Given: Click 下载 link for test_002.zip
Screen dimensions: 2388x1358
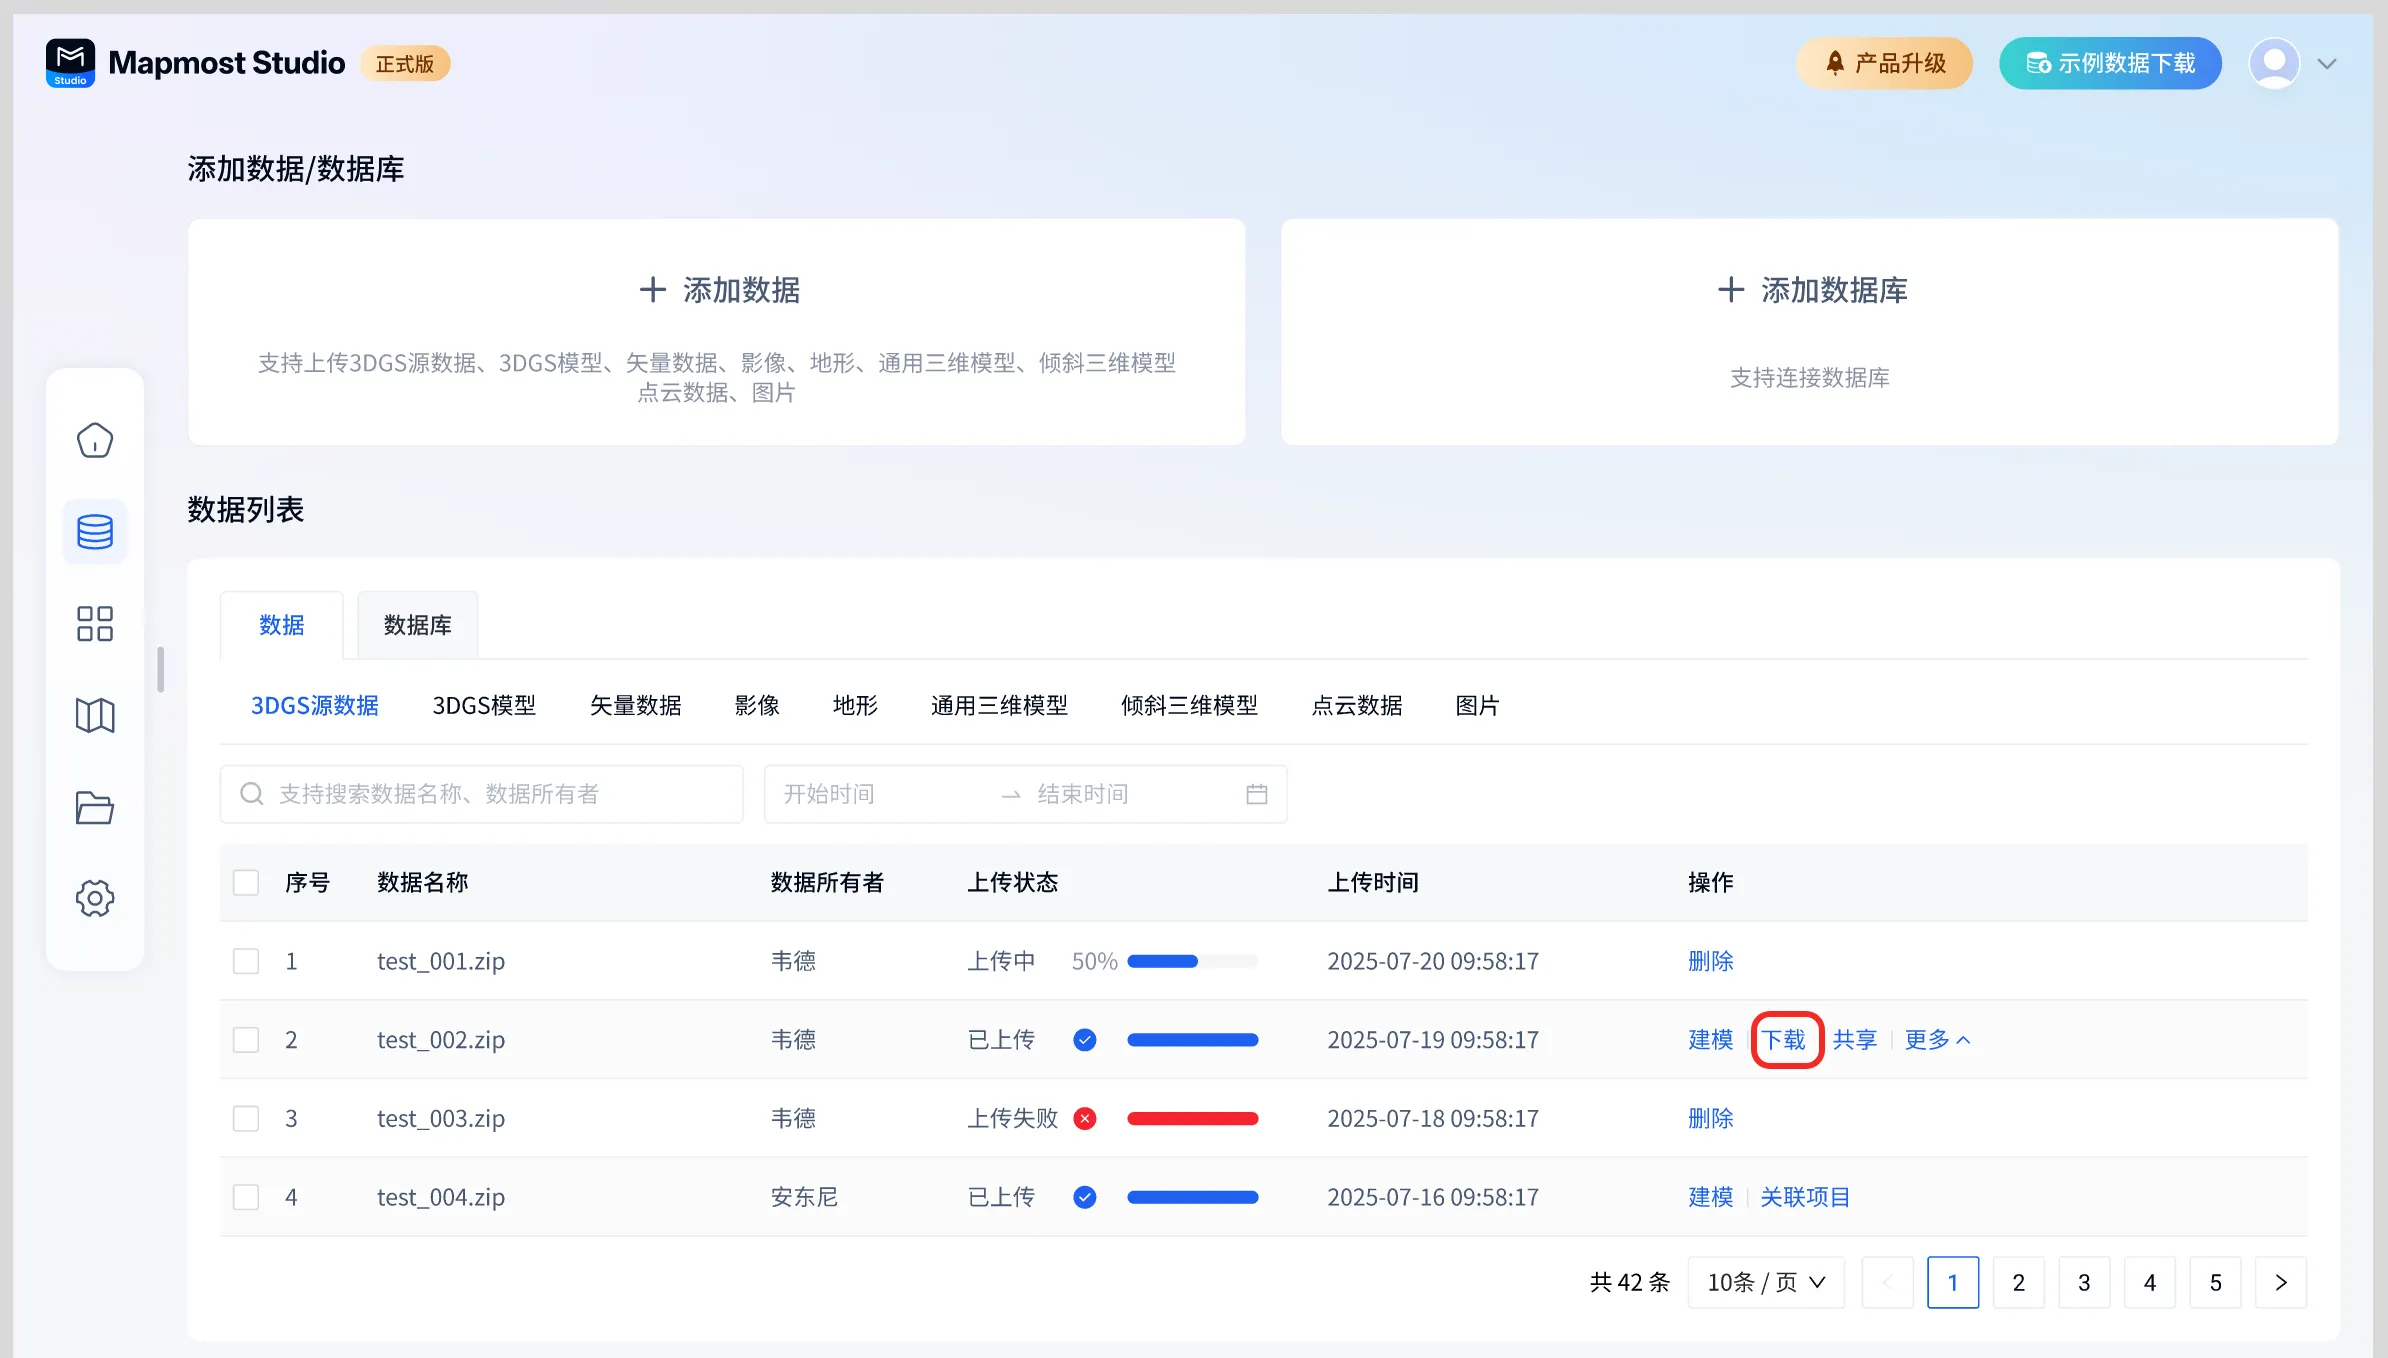Looking at the screenshot, I should [1784, 1040].
